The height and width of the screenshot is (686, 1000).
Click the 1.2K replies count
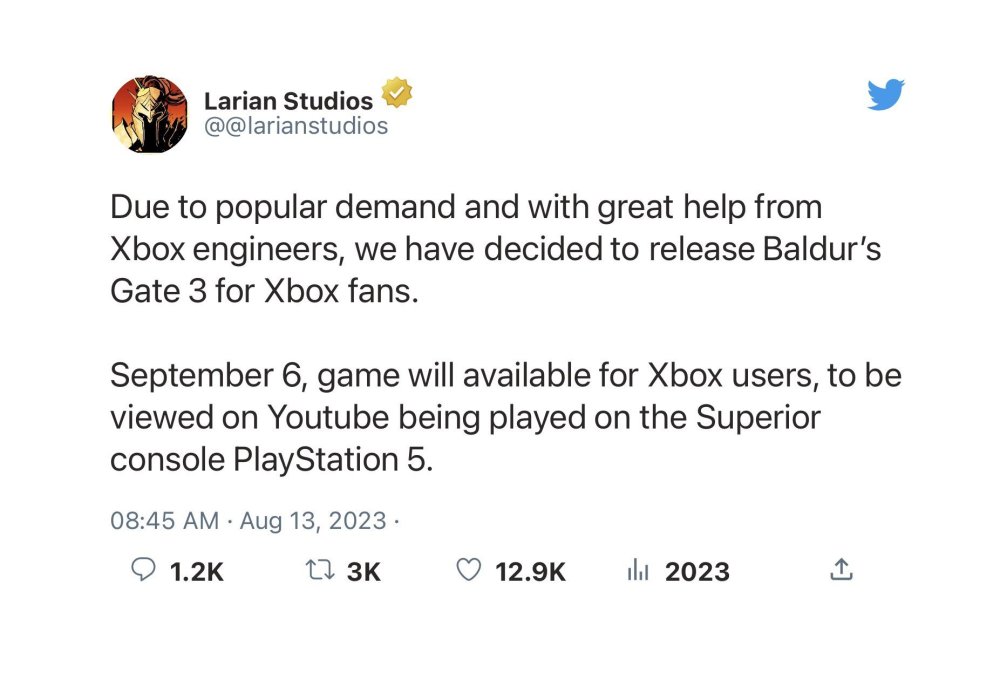tap(197, 572)
